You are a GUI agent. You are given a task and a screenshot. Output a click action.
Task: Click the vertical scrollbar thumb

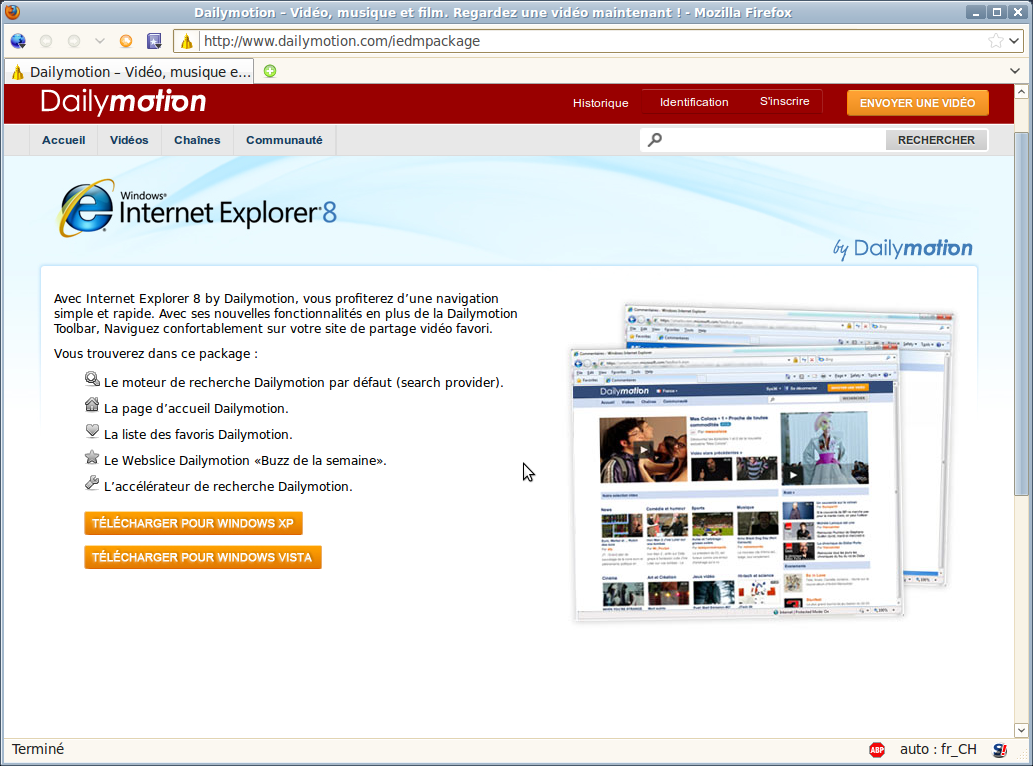1021,314
